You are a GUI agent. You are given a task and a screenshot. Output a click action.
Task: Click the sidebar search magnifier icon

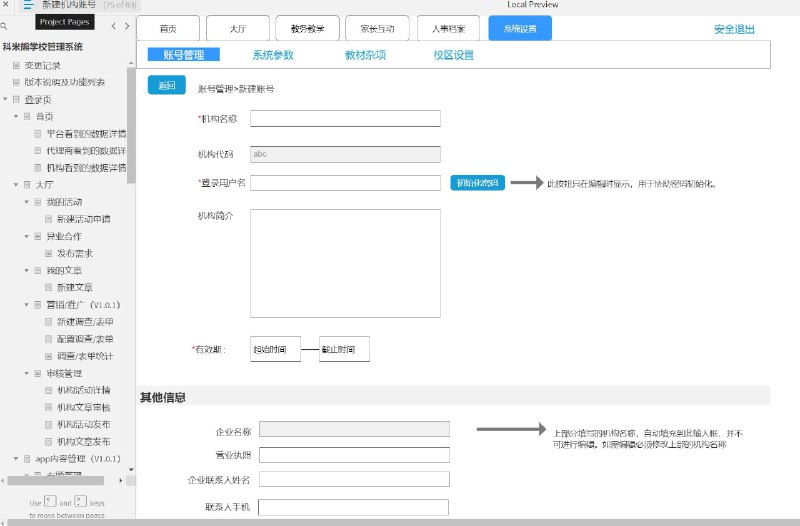click(x=4, y=26)
